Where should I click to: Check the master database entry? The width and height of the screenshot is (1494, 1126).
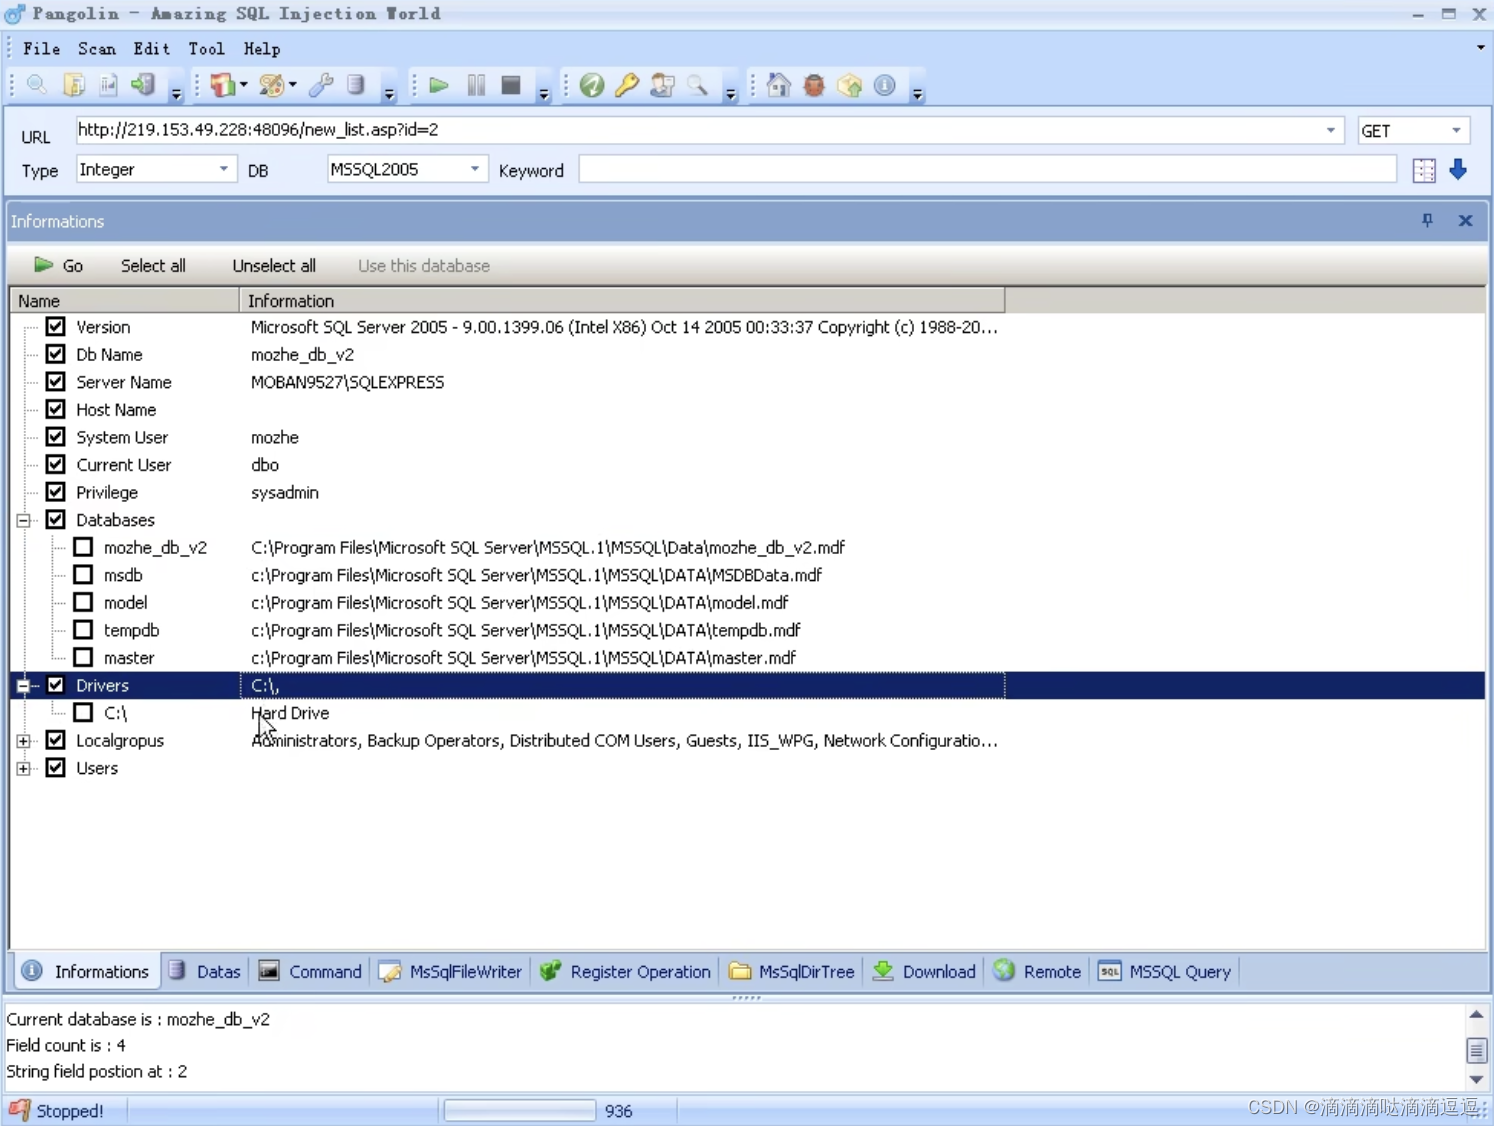[83, 657]
